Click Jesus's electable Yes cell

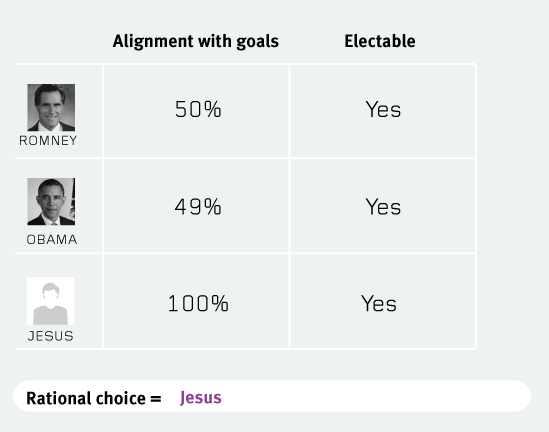(x=383, y=301)
